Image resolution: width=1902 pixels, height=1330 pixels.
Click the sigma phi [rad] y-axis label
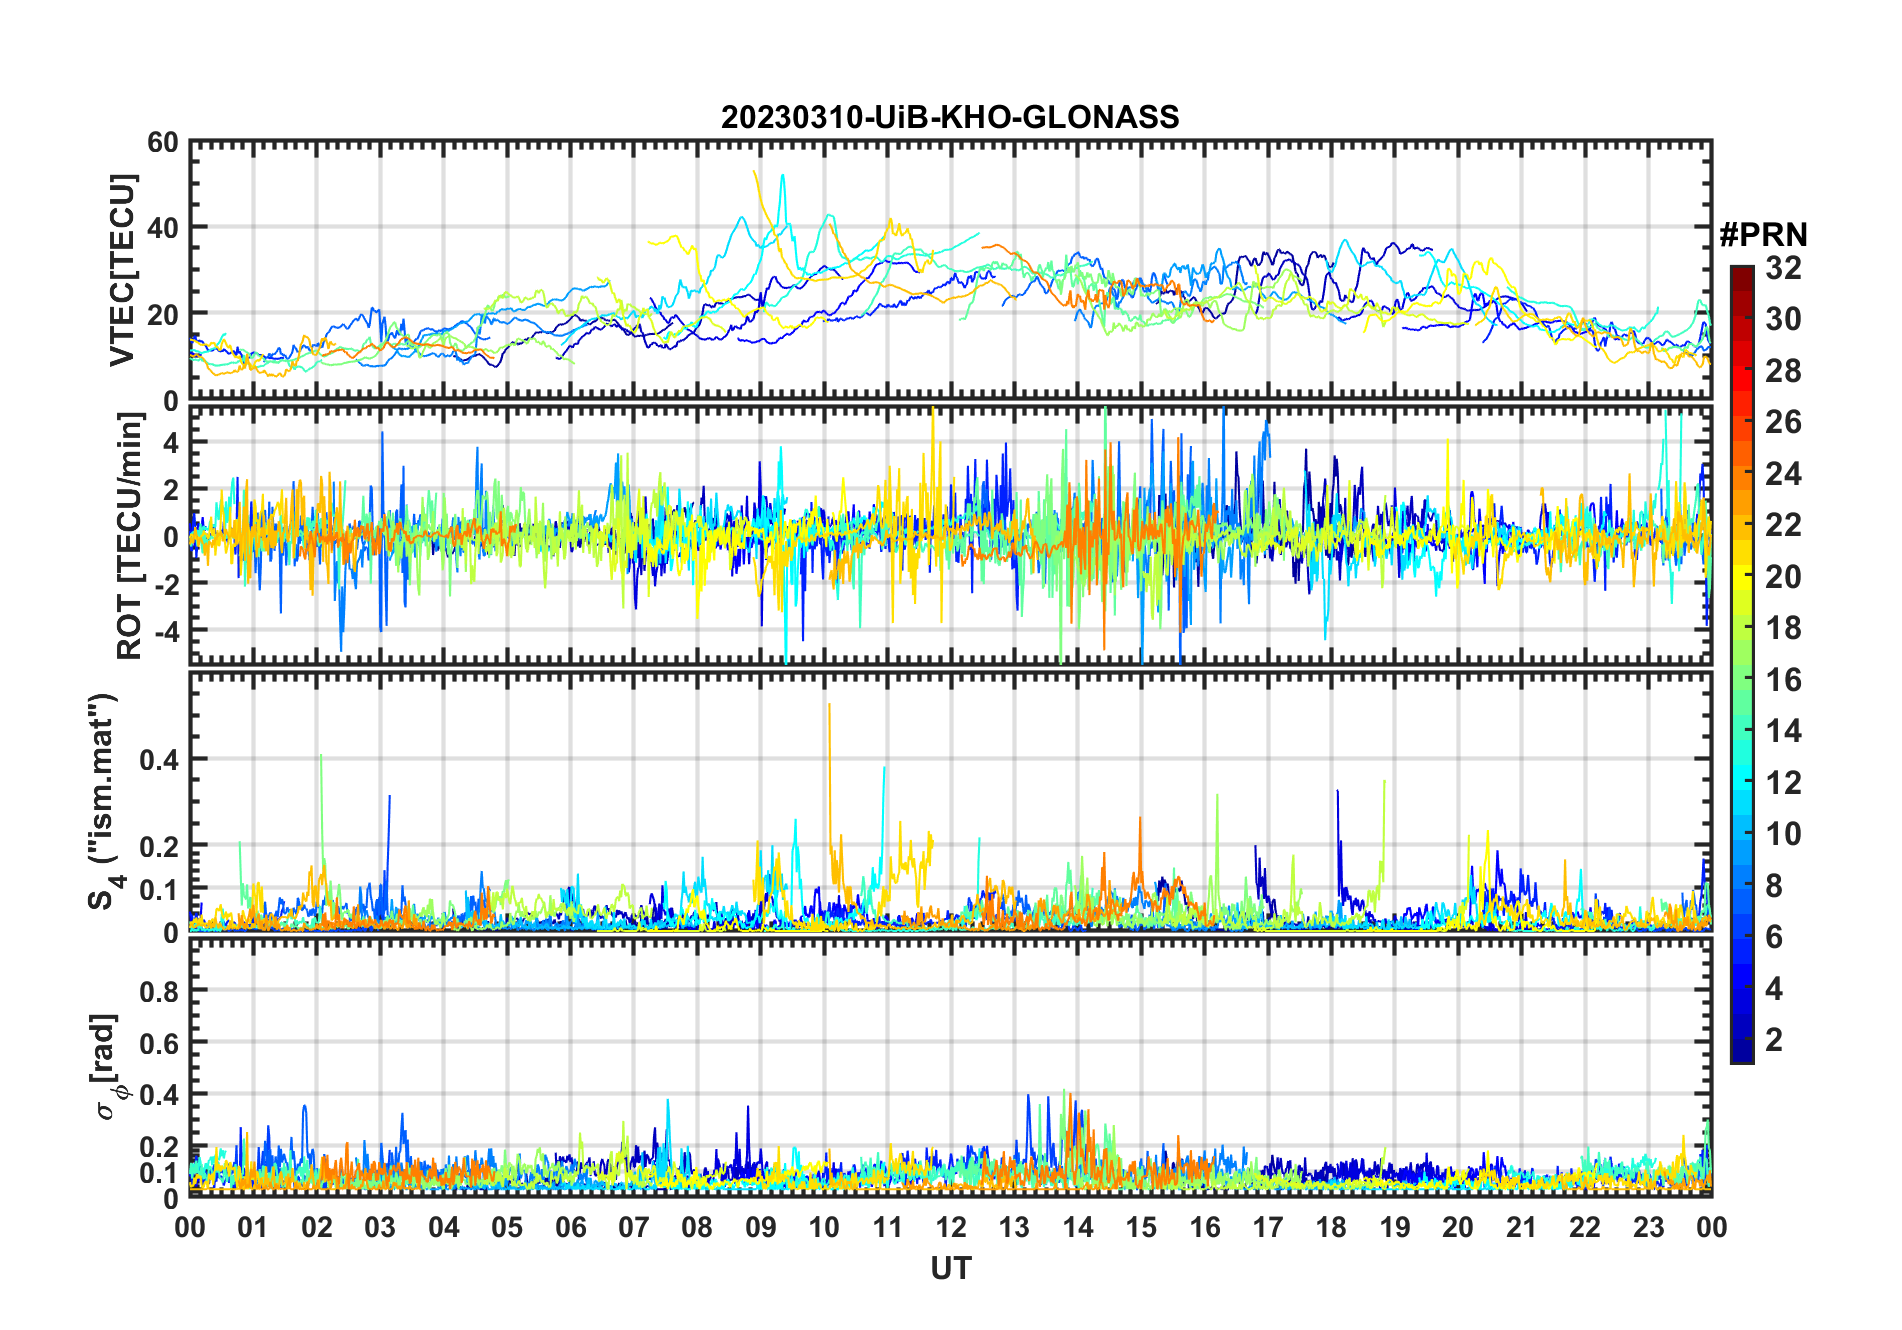point(111,1066)
